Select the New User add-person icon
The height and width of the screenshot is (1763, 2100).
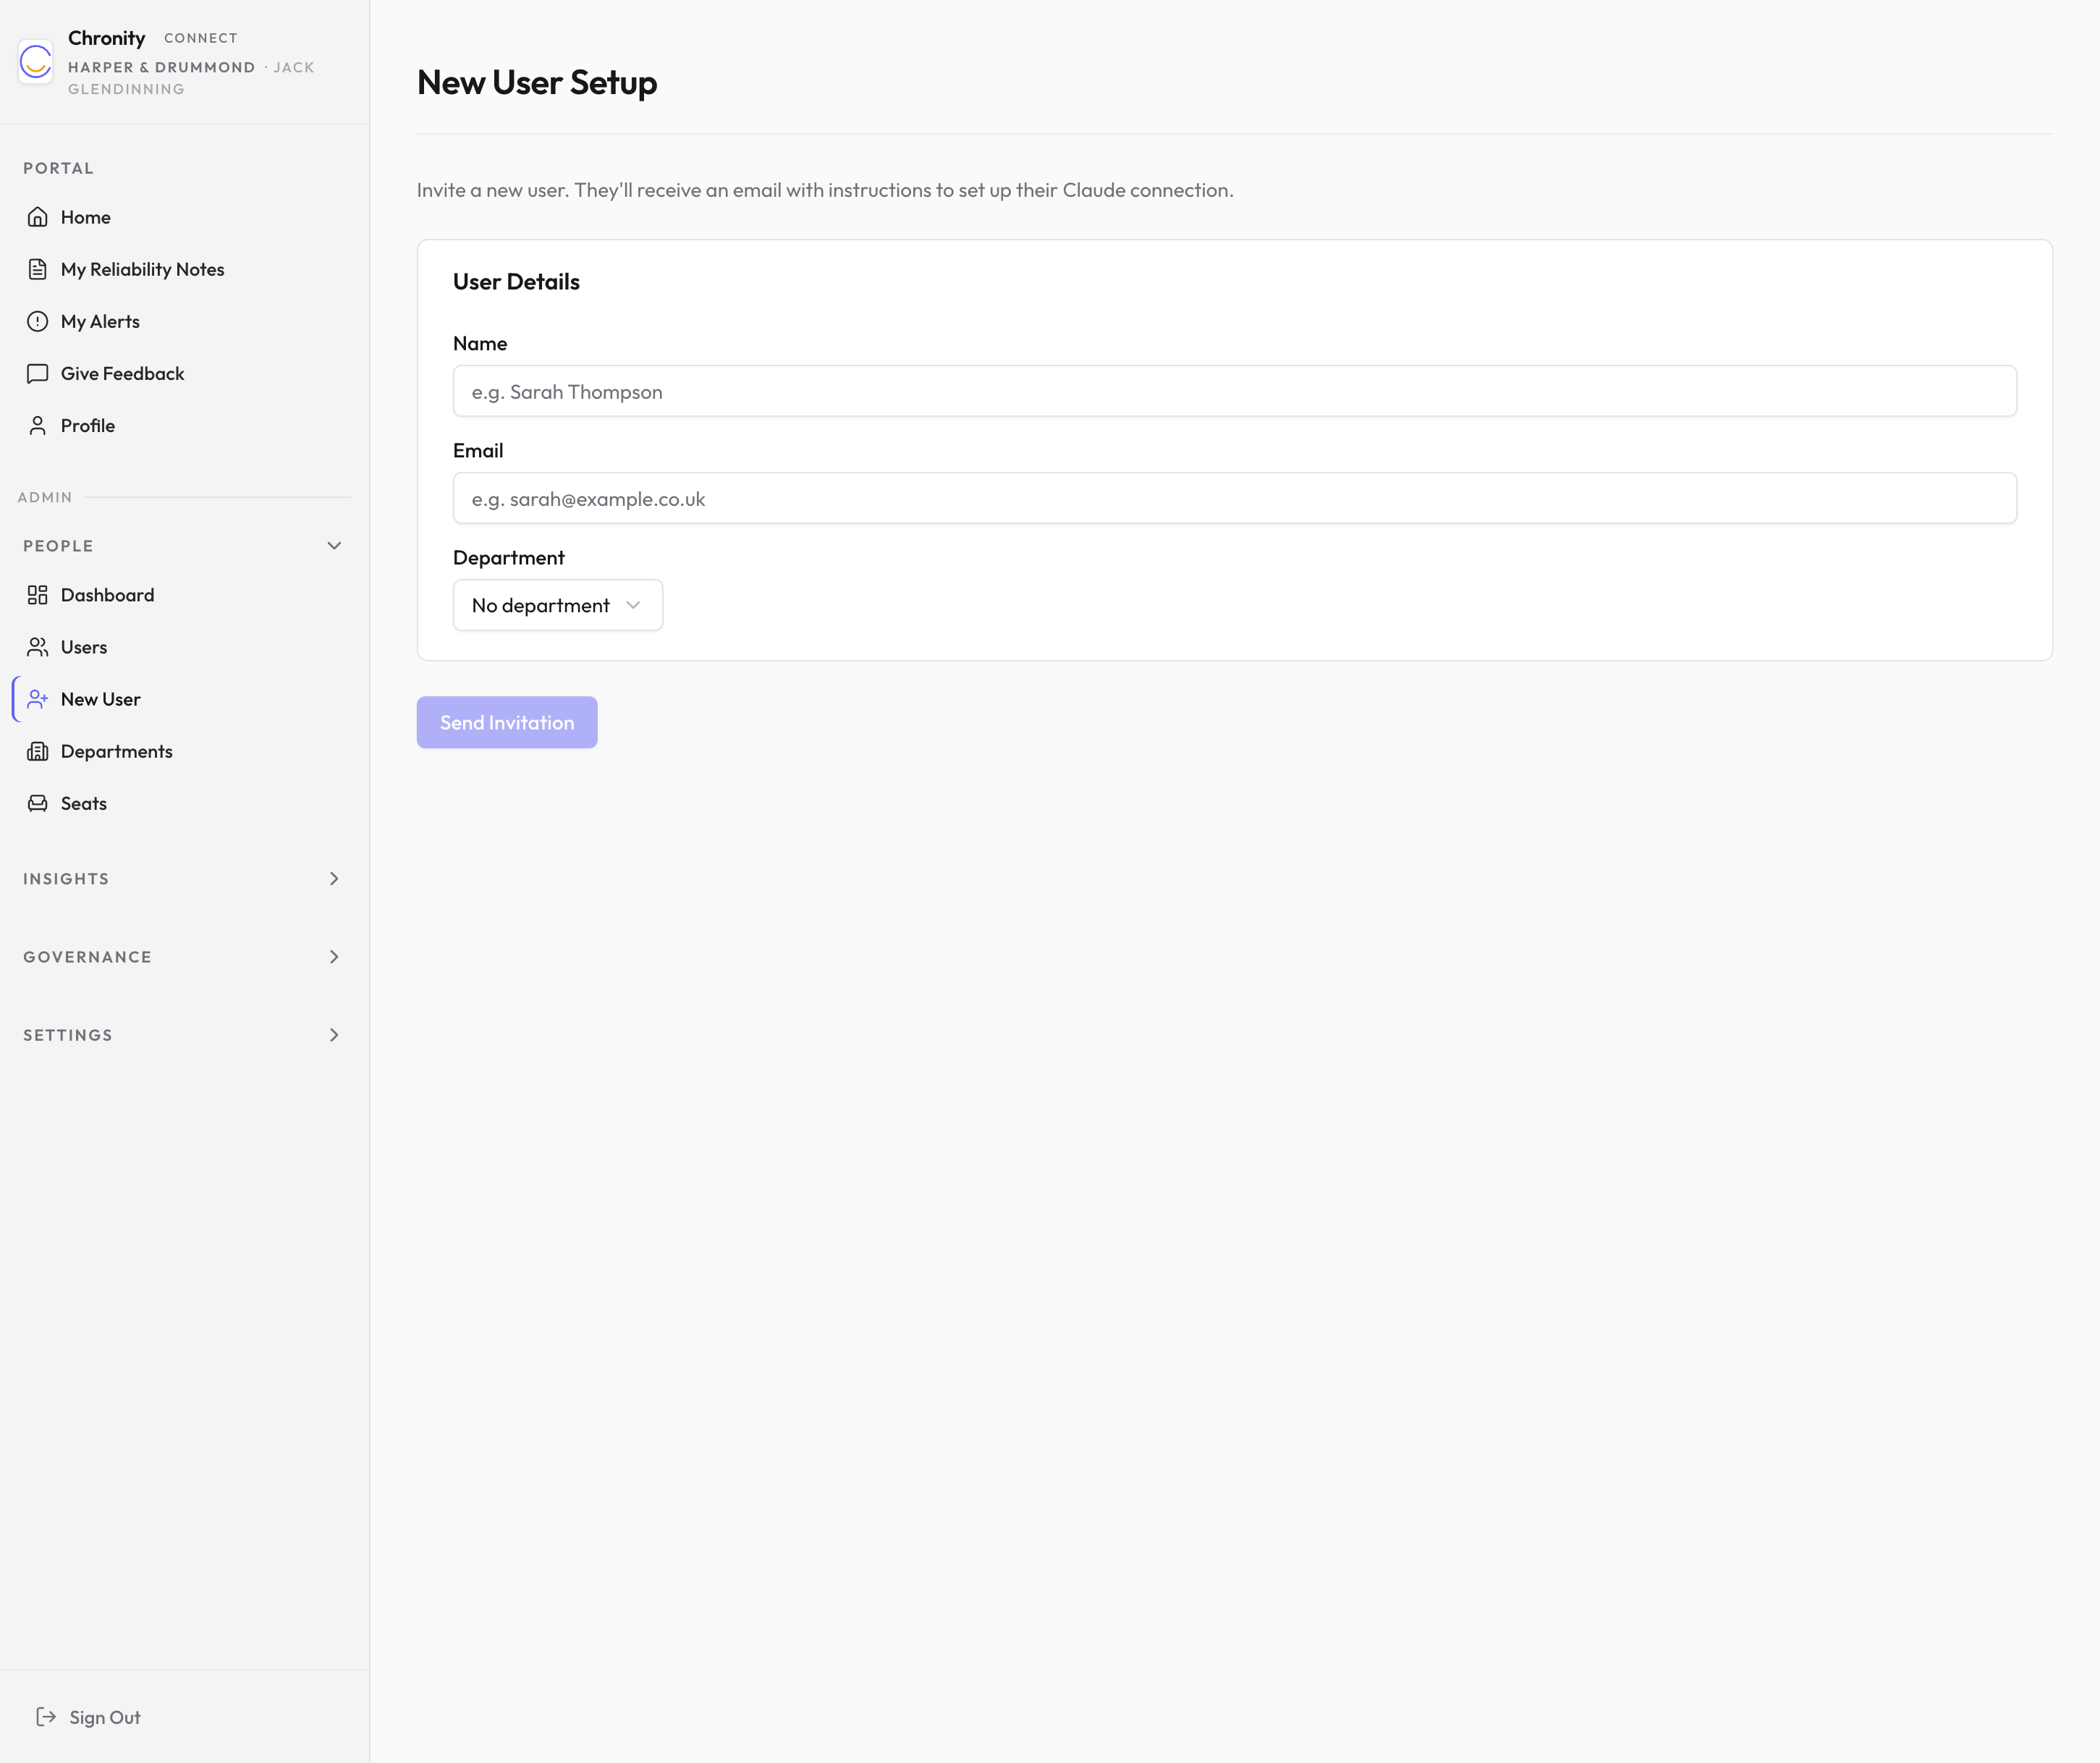[39, 698]
